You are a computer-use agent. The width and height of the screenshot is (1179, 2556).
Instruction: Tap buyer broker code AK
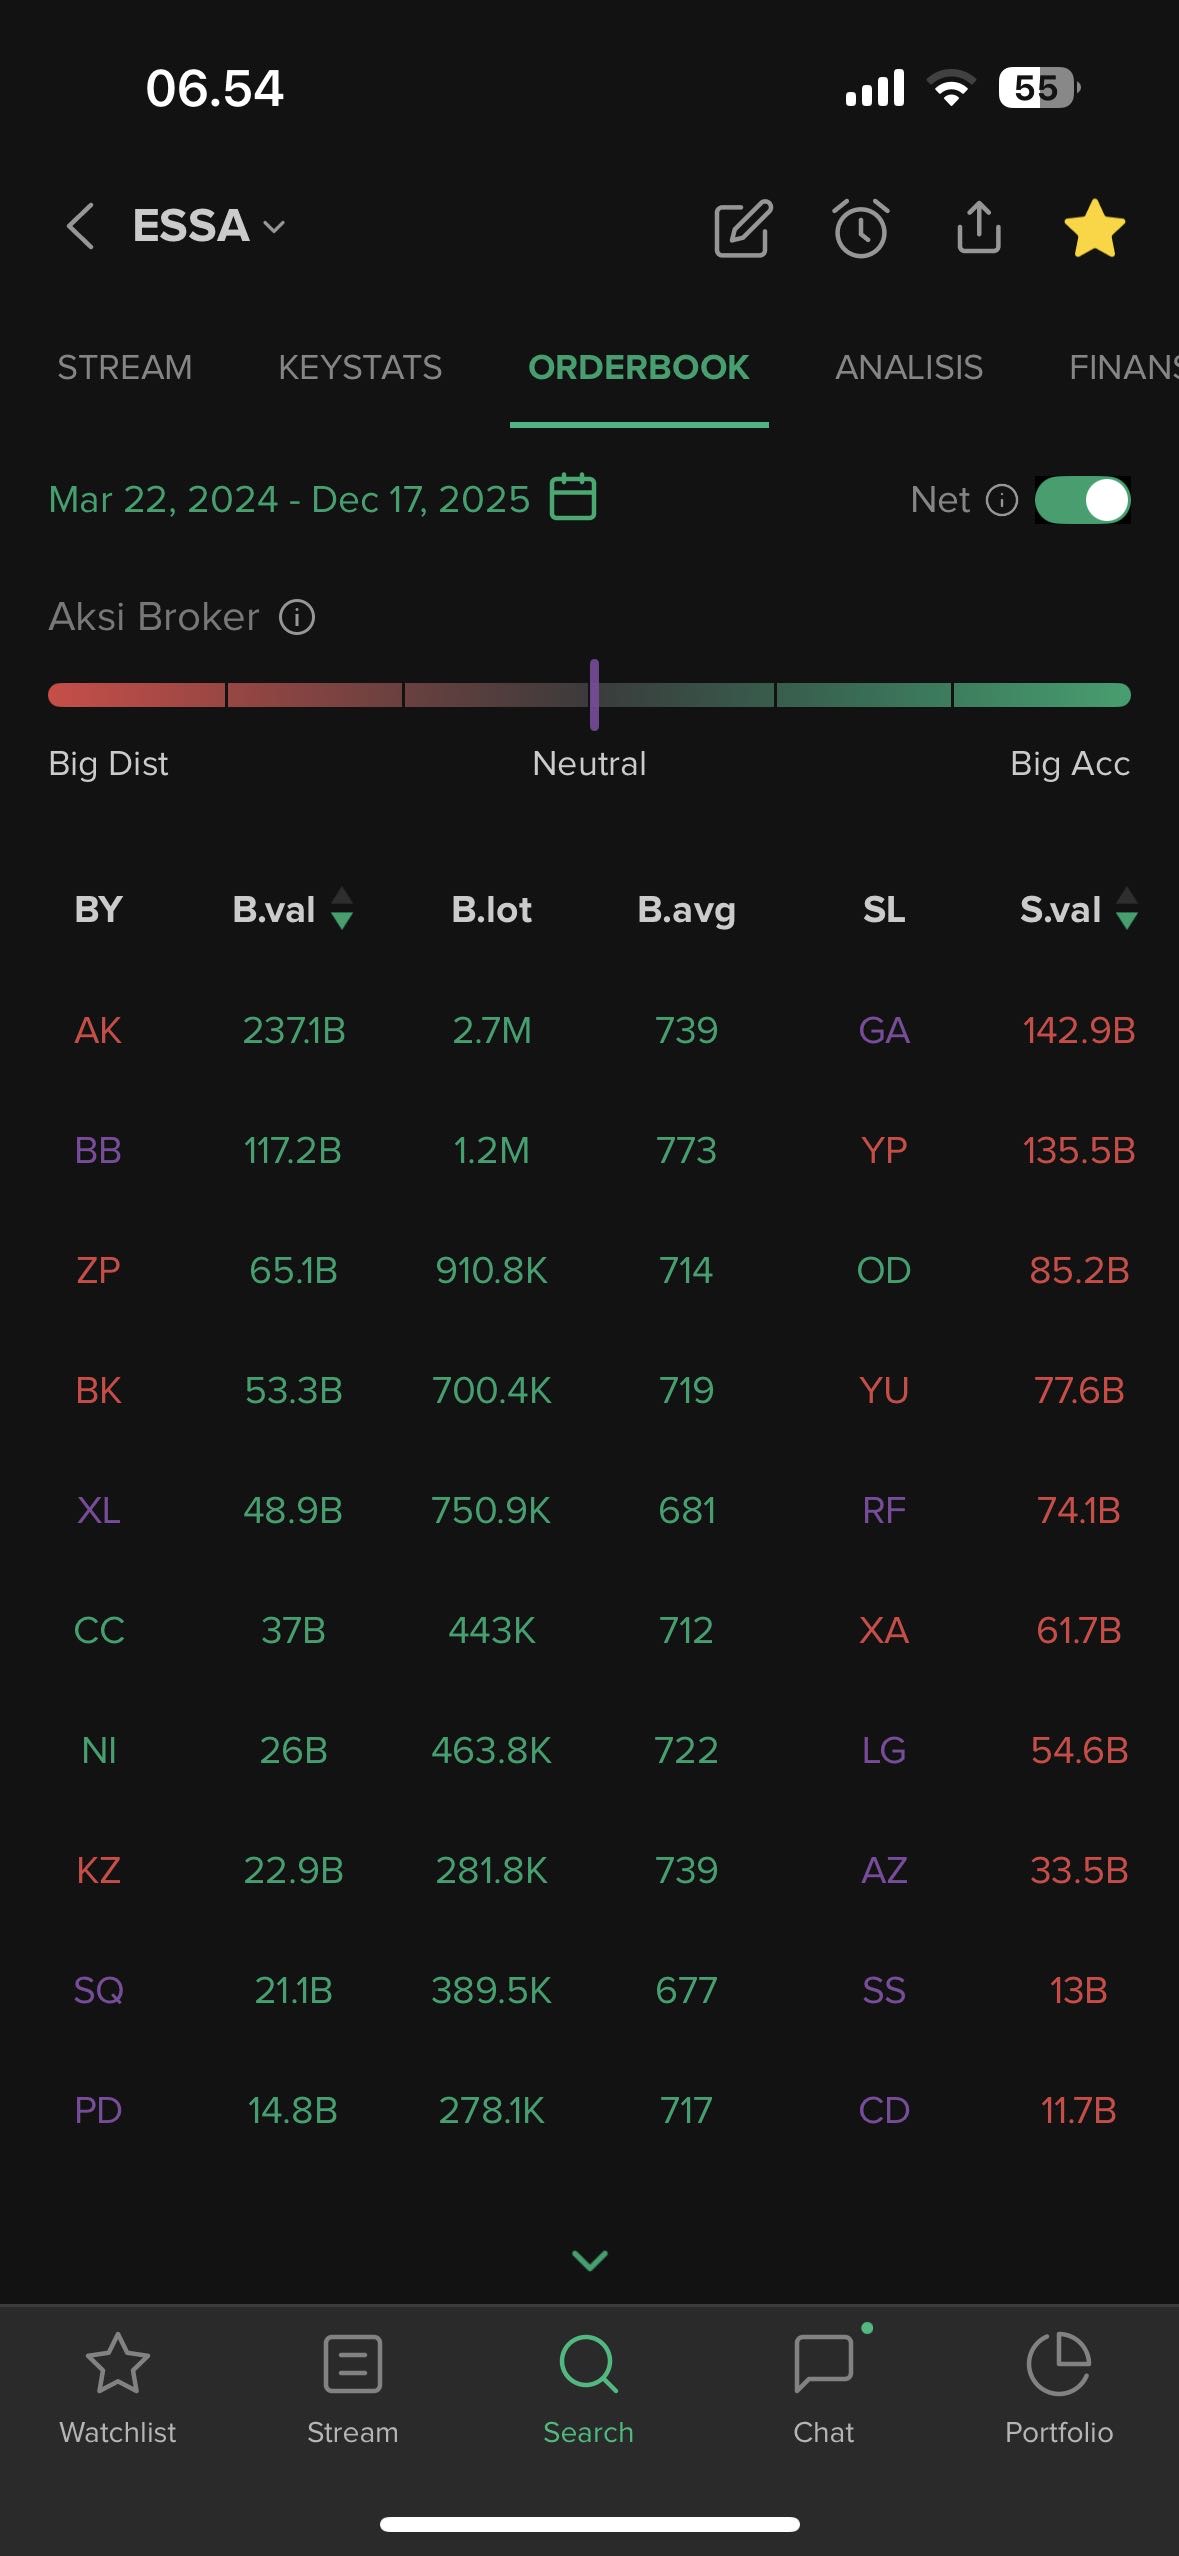coord(98,1031)
